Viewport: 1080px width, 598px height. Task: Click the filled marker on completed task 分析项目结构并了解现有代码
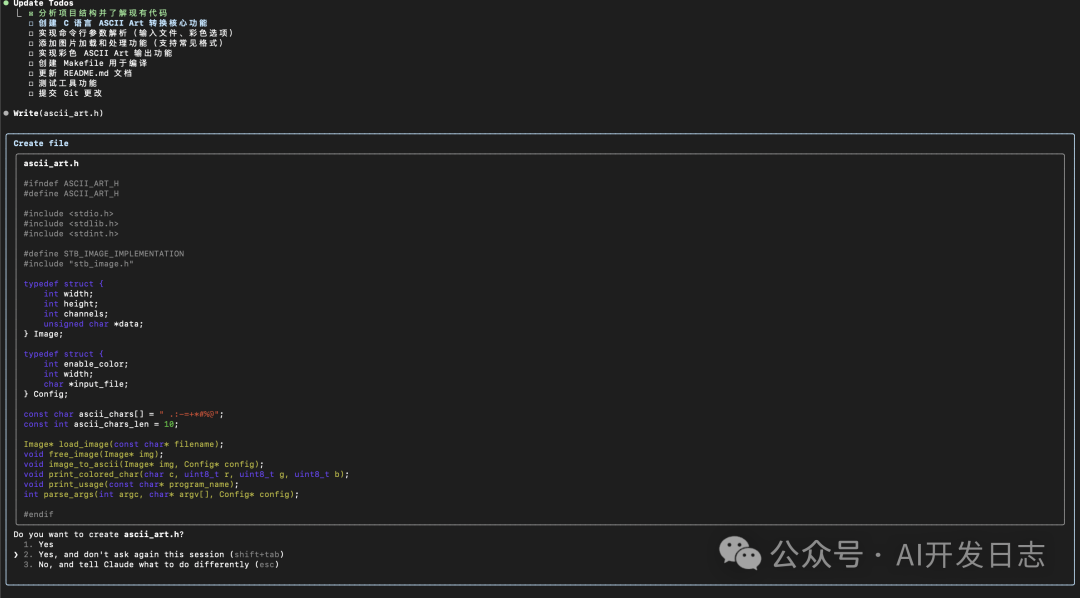click(x=30, y=13)
